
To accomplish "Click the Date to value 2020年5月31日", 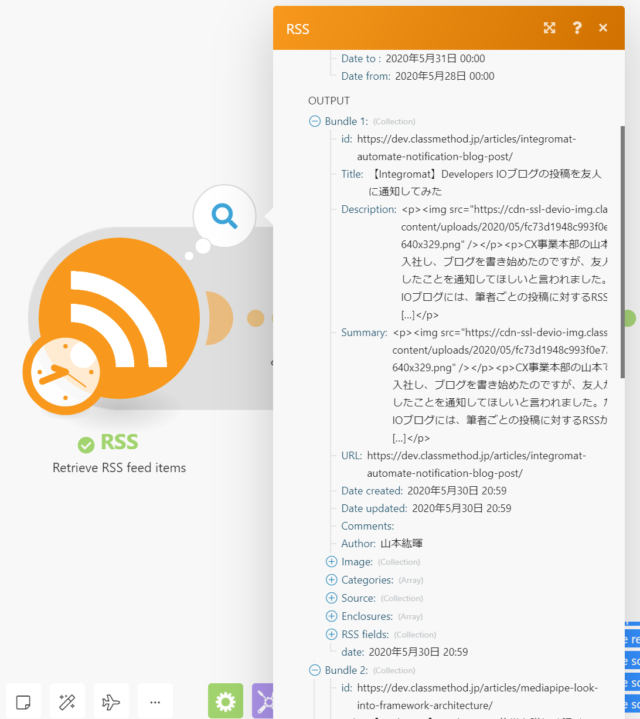I will point(435,58).
